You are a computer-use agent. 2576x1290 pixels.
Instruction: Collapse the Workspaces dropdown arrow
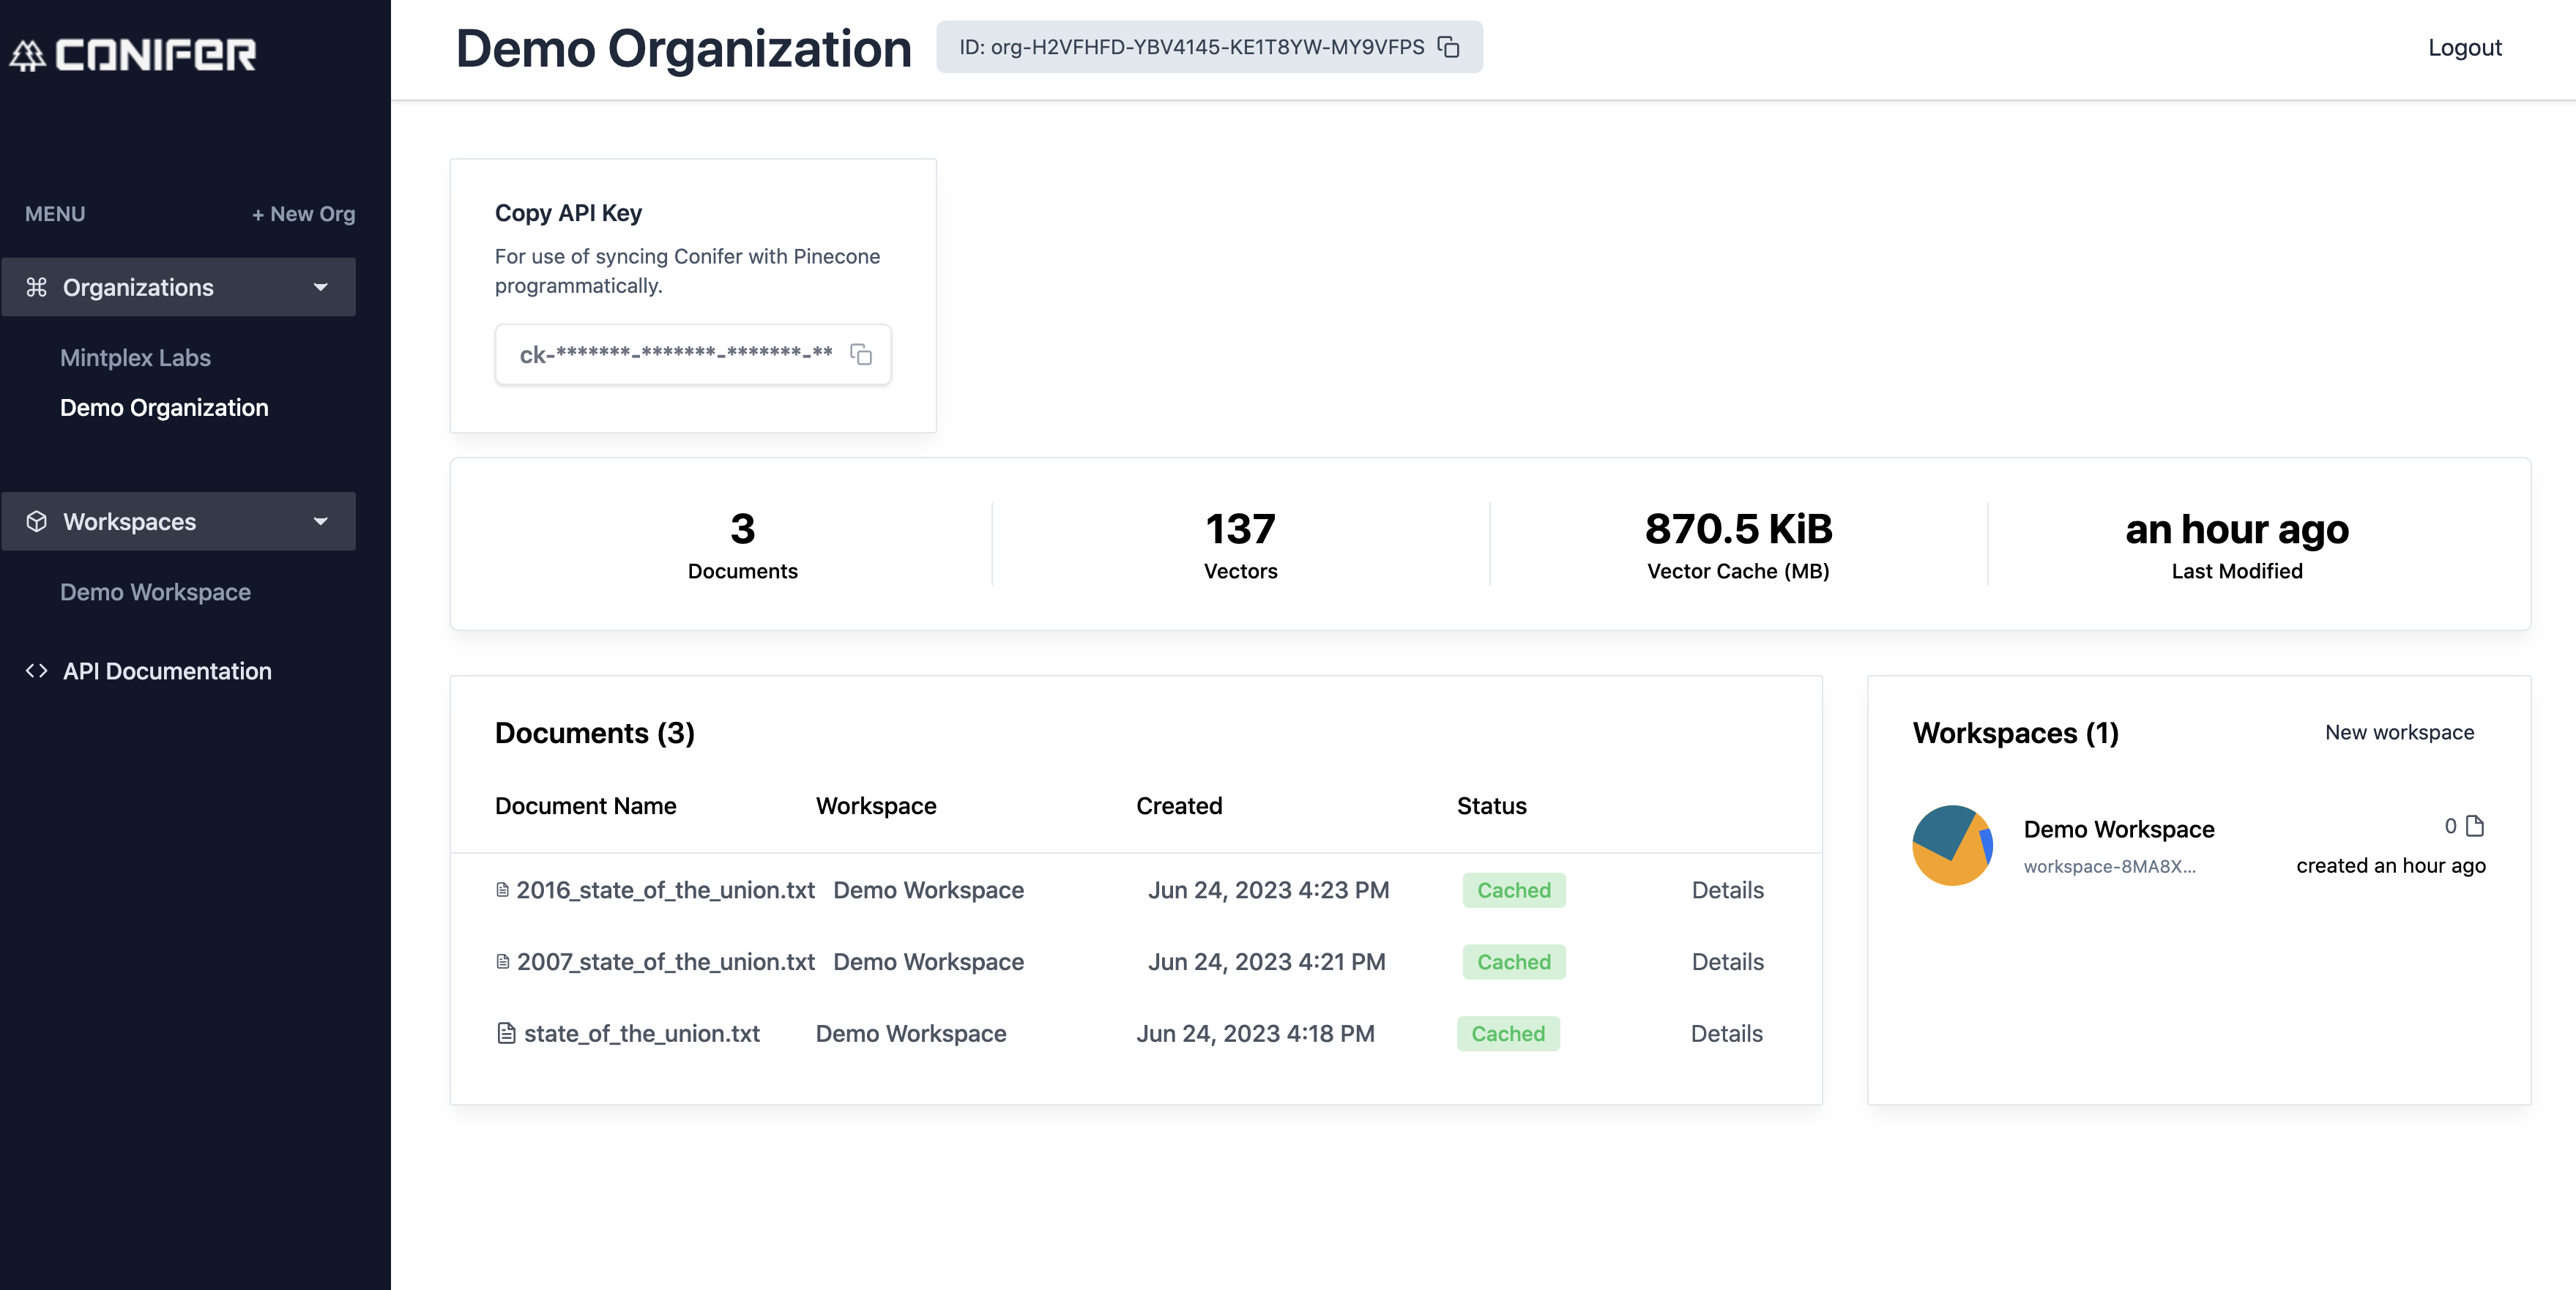pos(320,521)
